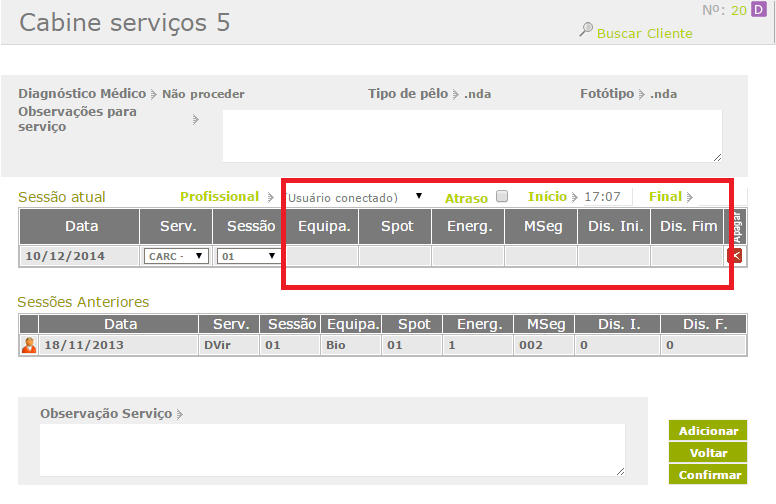Select the Energ. field in the current session
Image resolution: width=776 pixels, height=504 pixels.
point(467,256)
